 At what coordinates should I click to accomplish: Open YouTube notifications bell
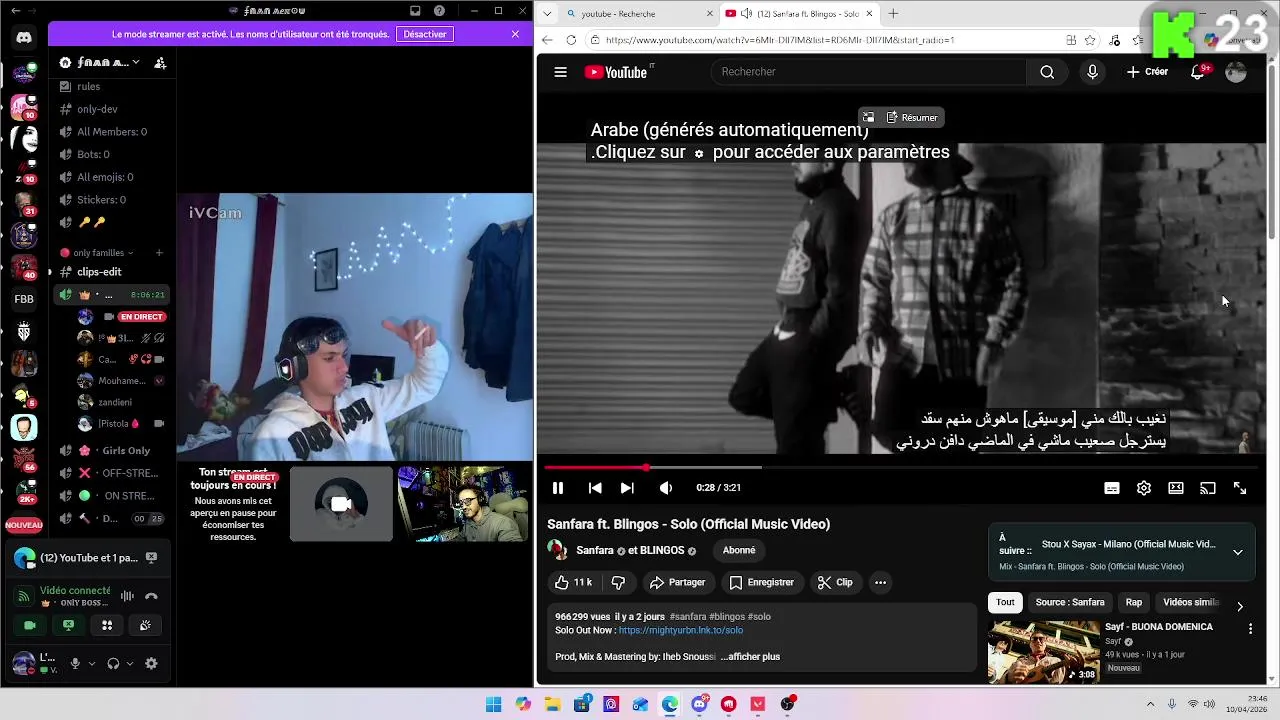point(1198,72)
